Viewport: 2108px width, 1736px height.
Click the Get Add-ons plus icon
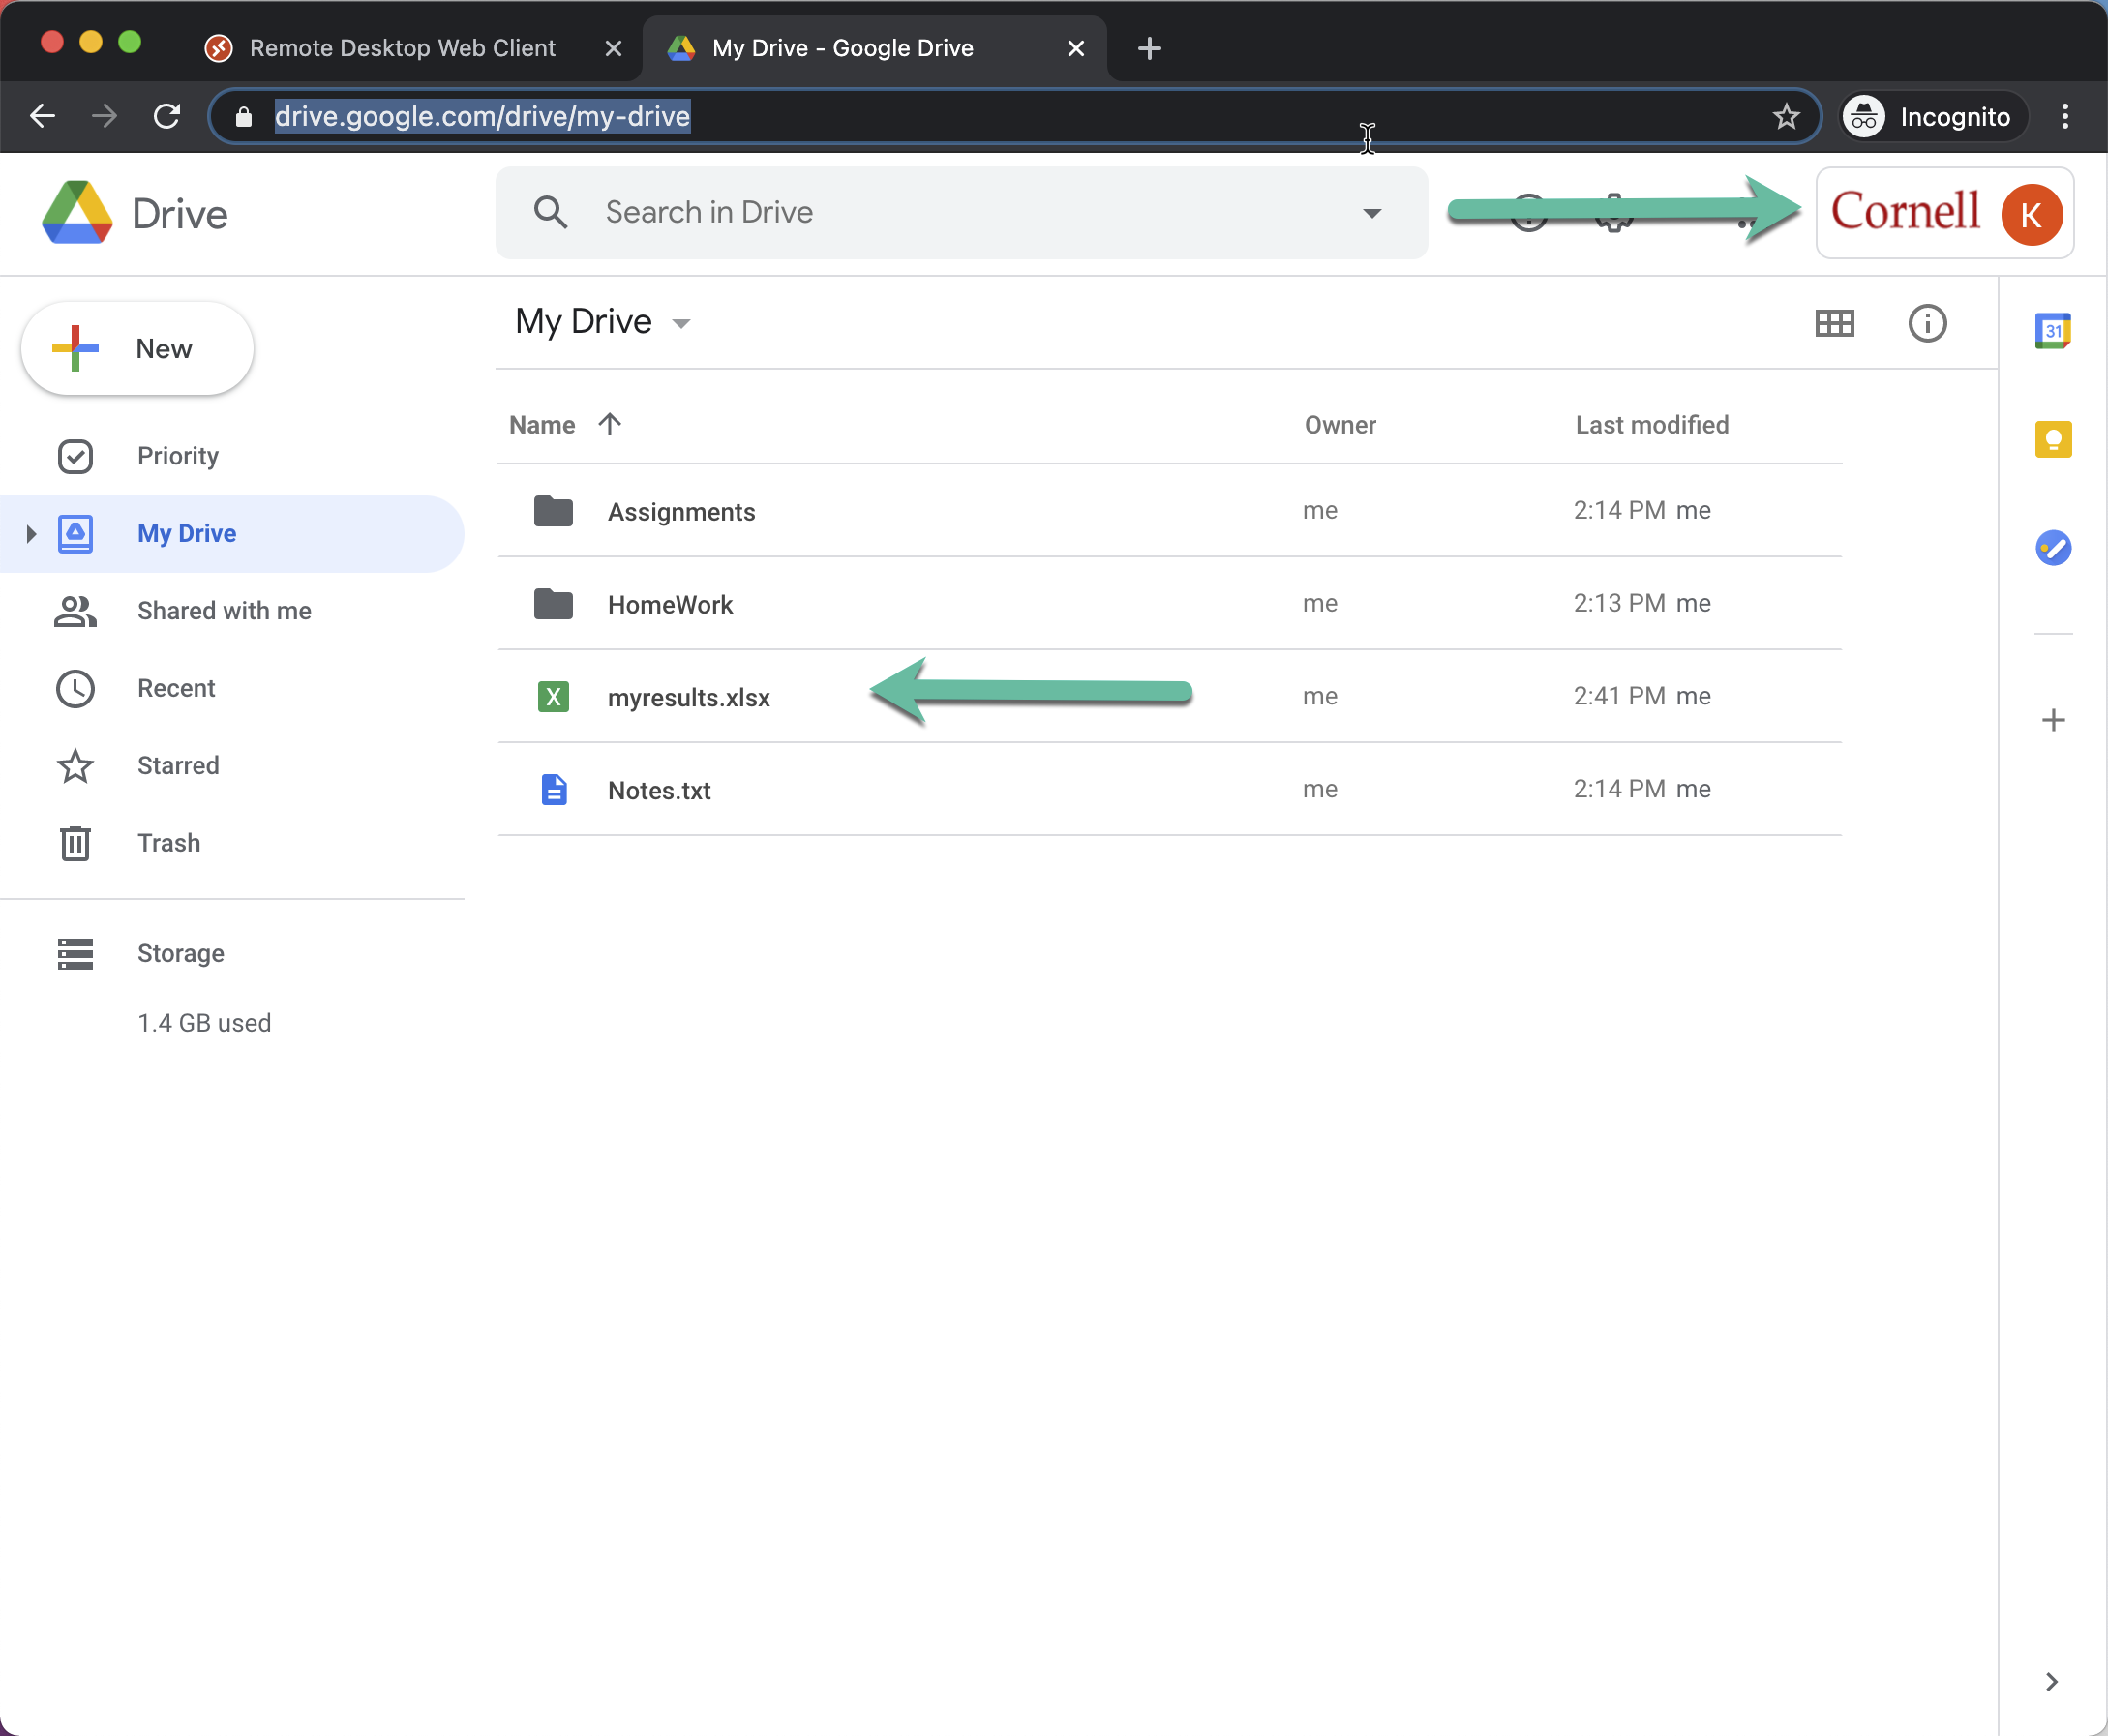(x=2052, y=720)
